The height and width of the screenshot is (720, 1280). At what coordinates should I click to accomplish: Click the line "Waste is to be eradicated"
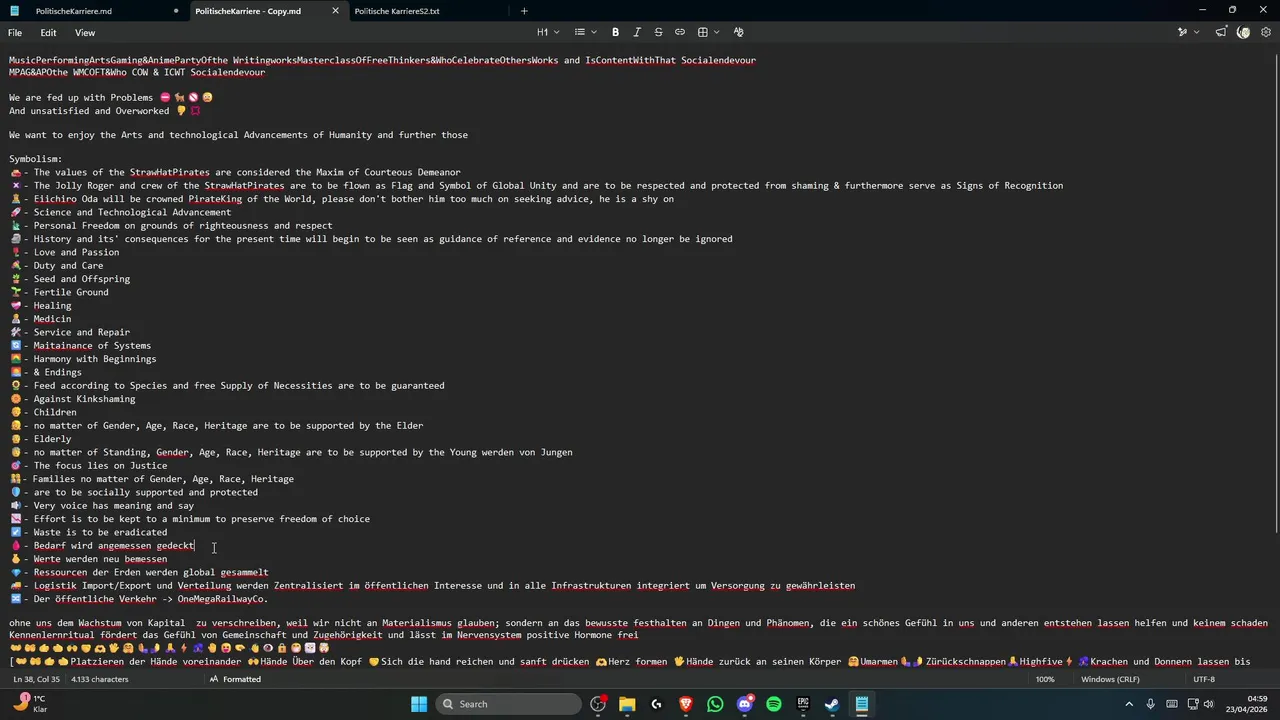[100, 532]
